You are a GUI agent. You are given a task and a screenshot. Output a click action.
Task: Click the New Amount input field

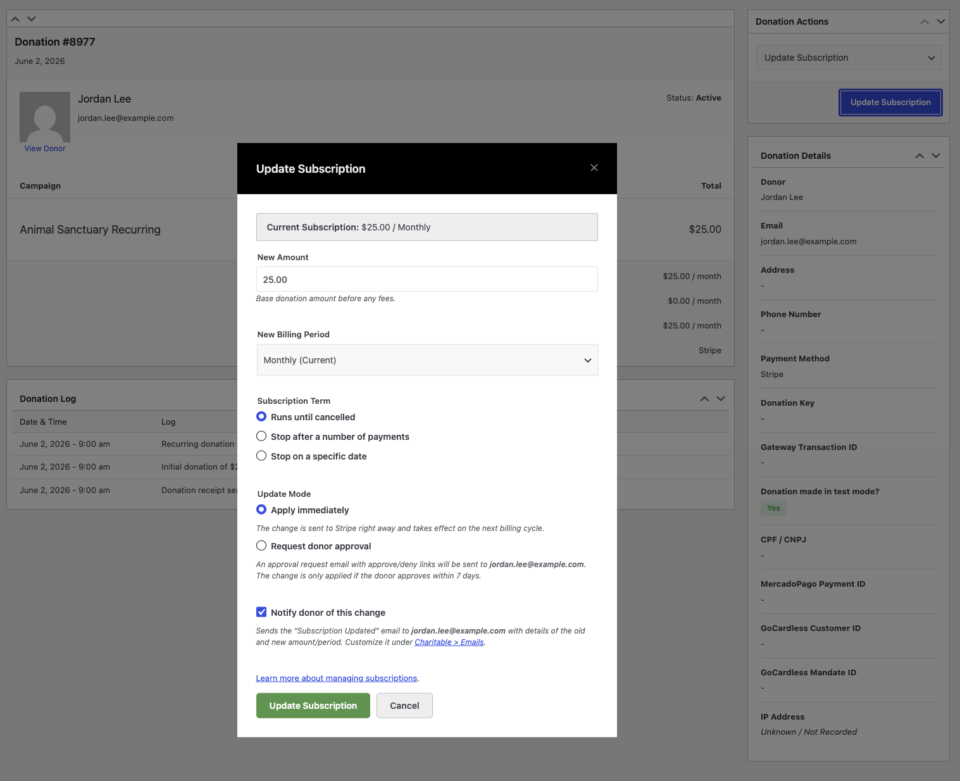[427, 279]
